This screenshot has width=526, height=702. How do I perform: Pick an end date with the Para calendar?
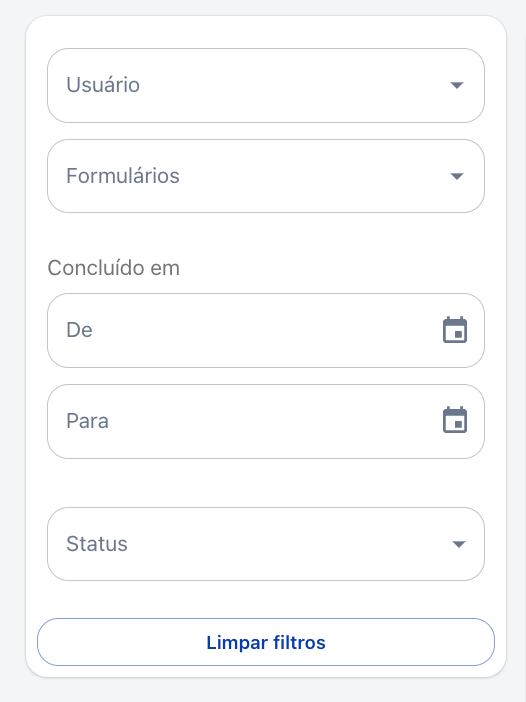[455, 420]
